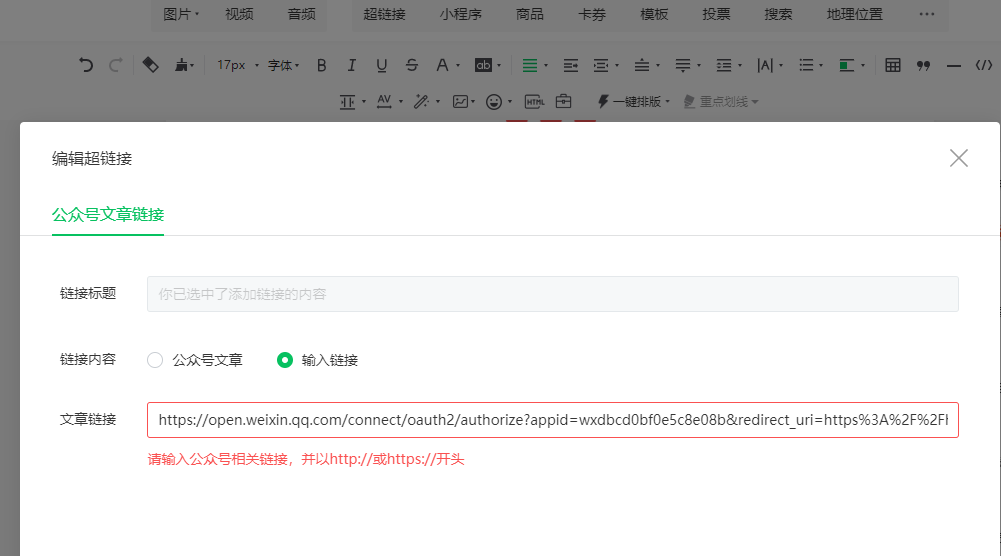Open the 模板 insert option
This screenshot has width=1001, height=556.
point(654,14)
